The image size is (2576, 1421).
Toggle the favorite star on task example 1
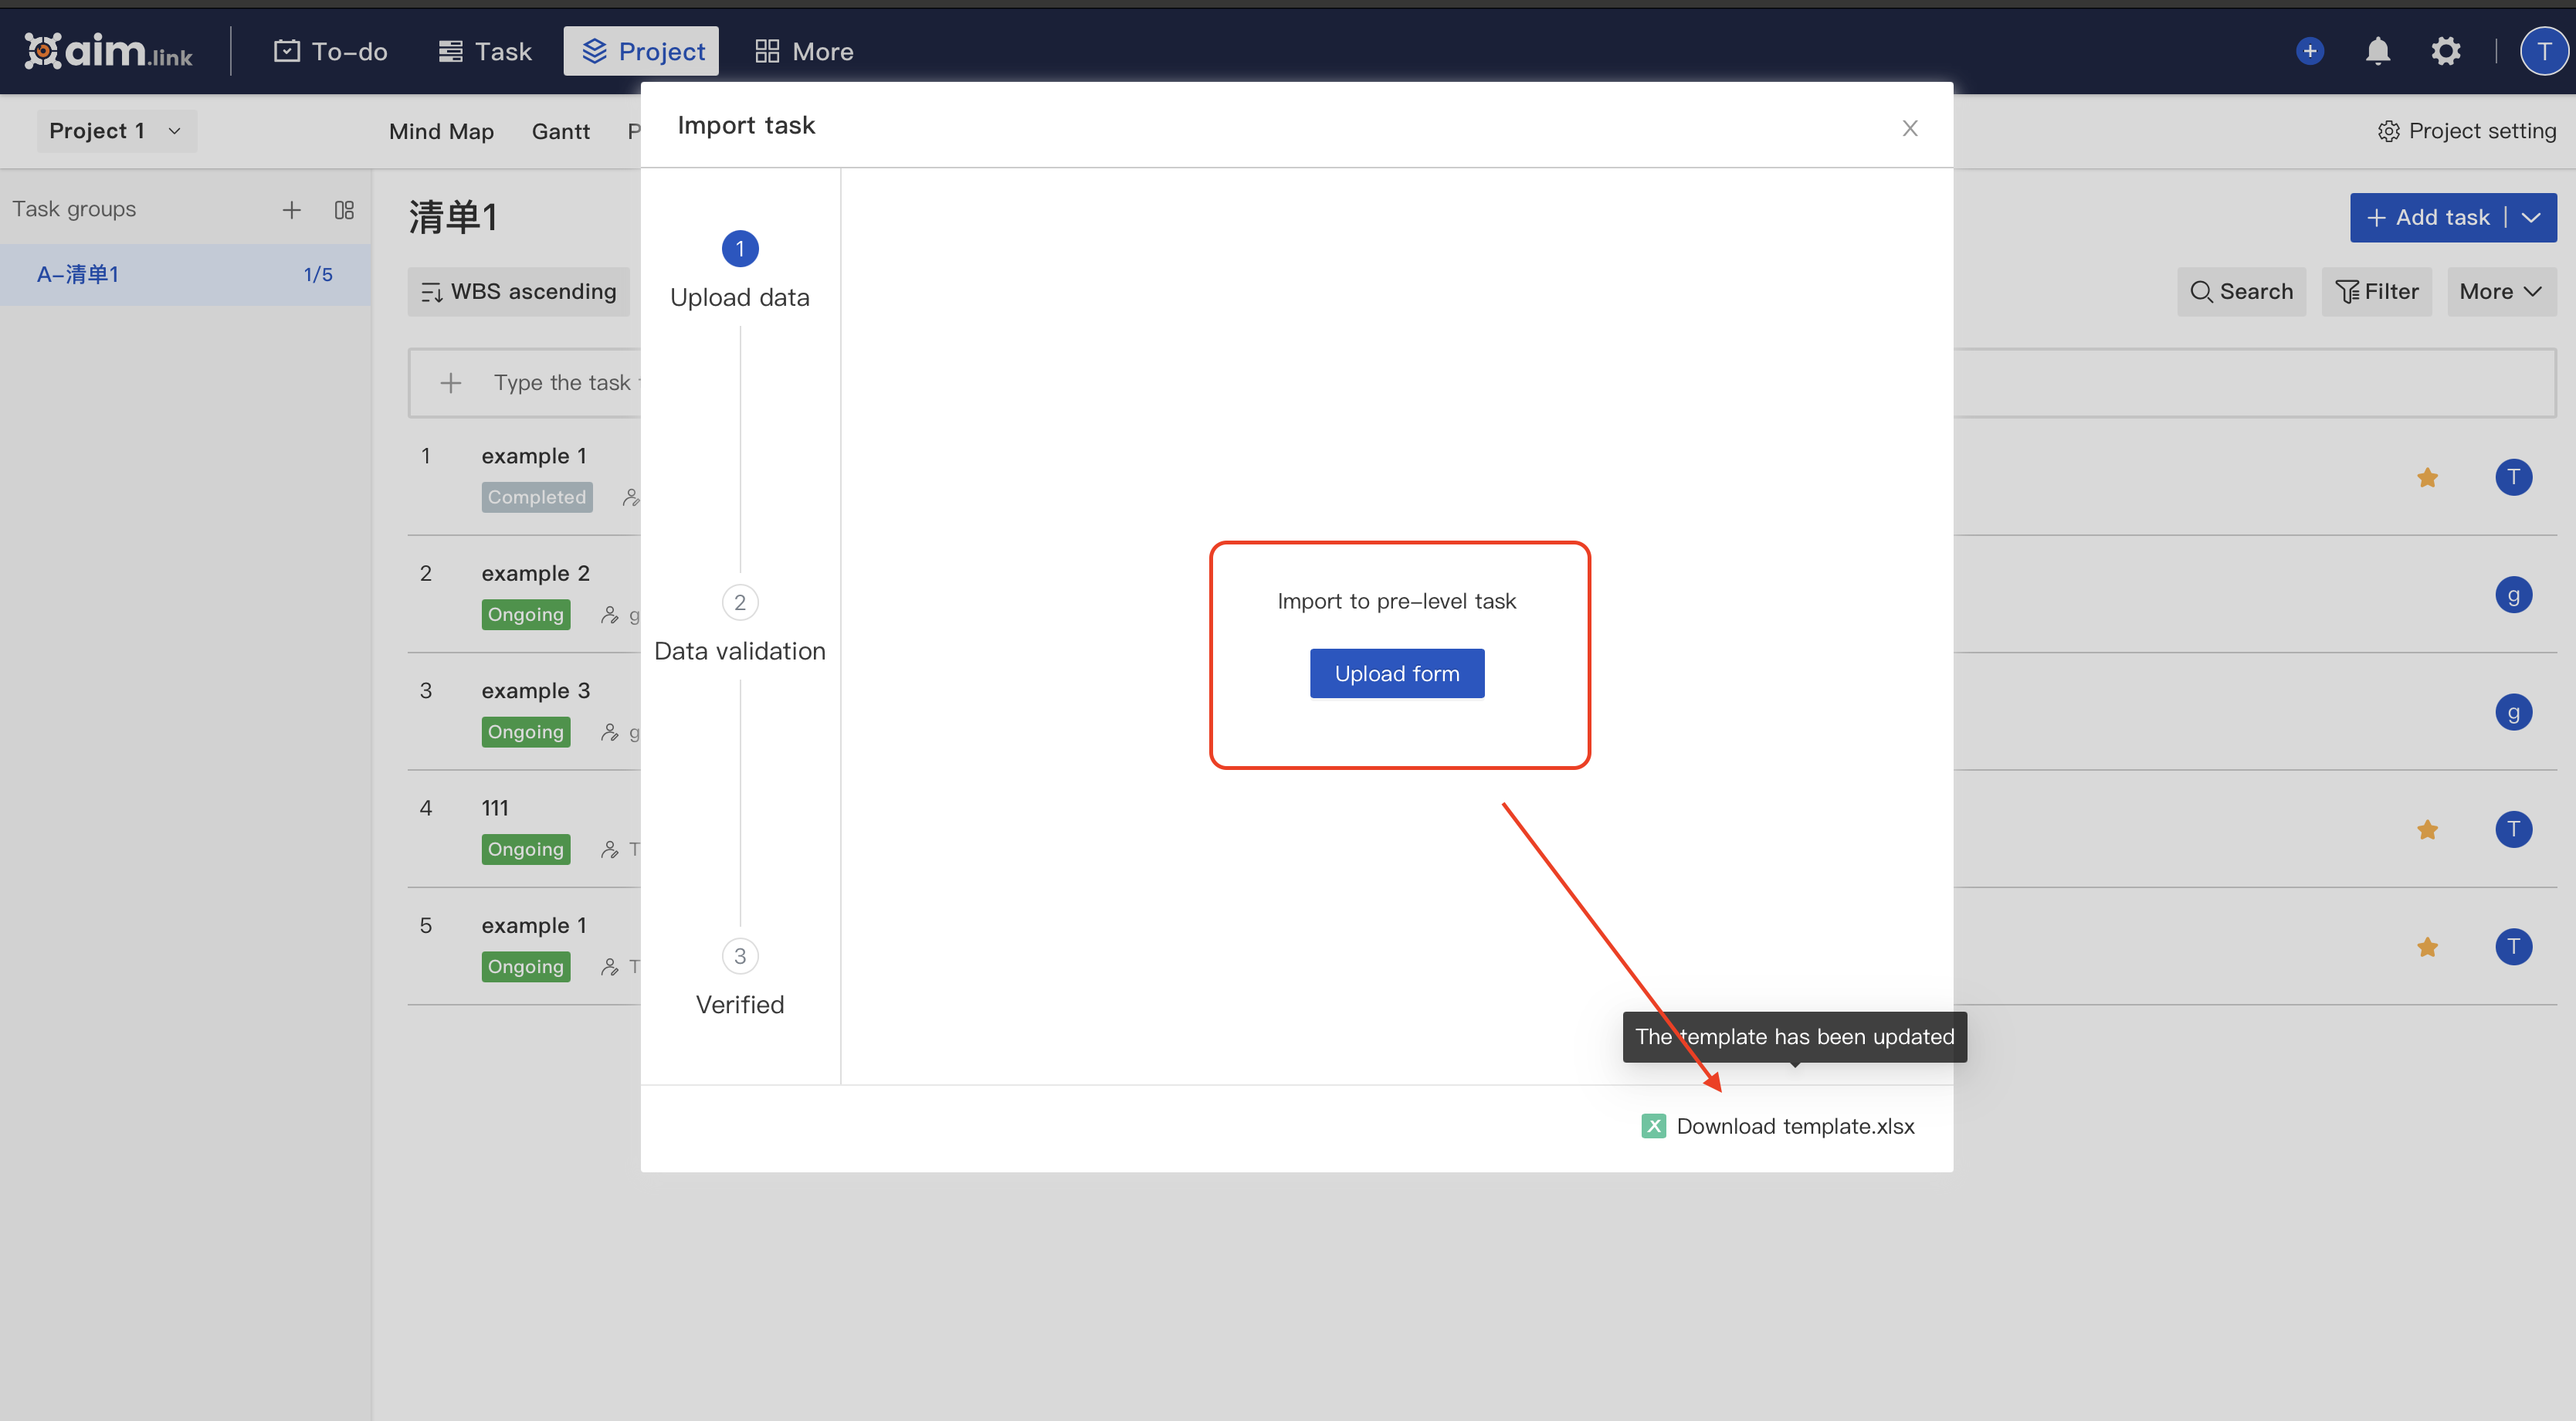pos(2427,478)
